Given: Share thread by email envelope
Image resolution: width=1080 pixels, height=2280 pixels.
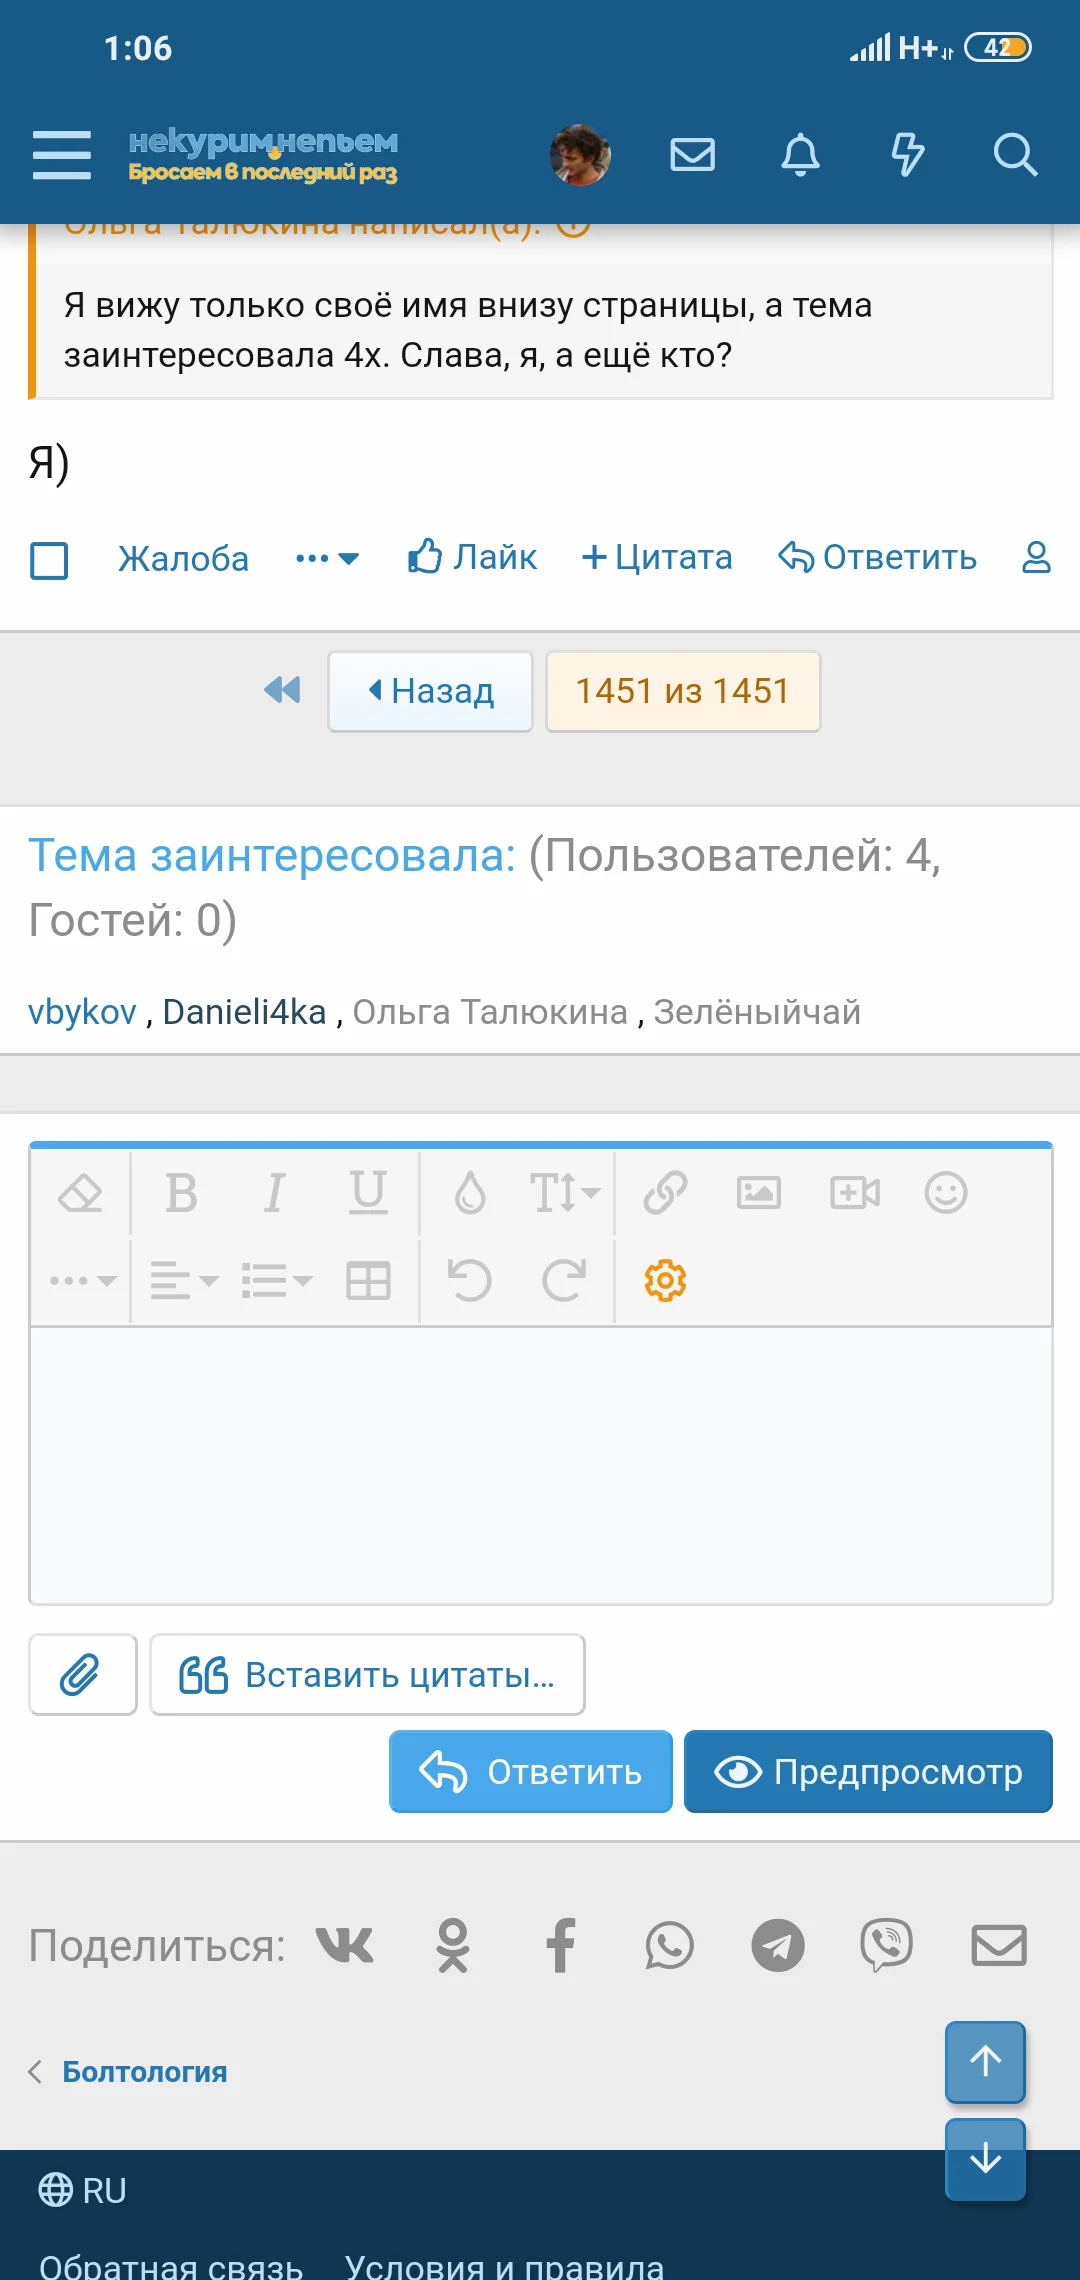Looking at the screenshot, I should coord(1000,1945).
